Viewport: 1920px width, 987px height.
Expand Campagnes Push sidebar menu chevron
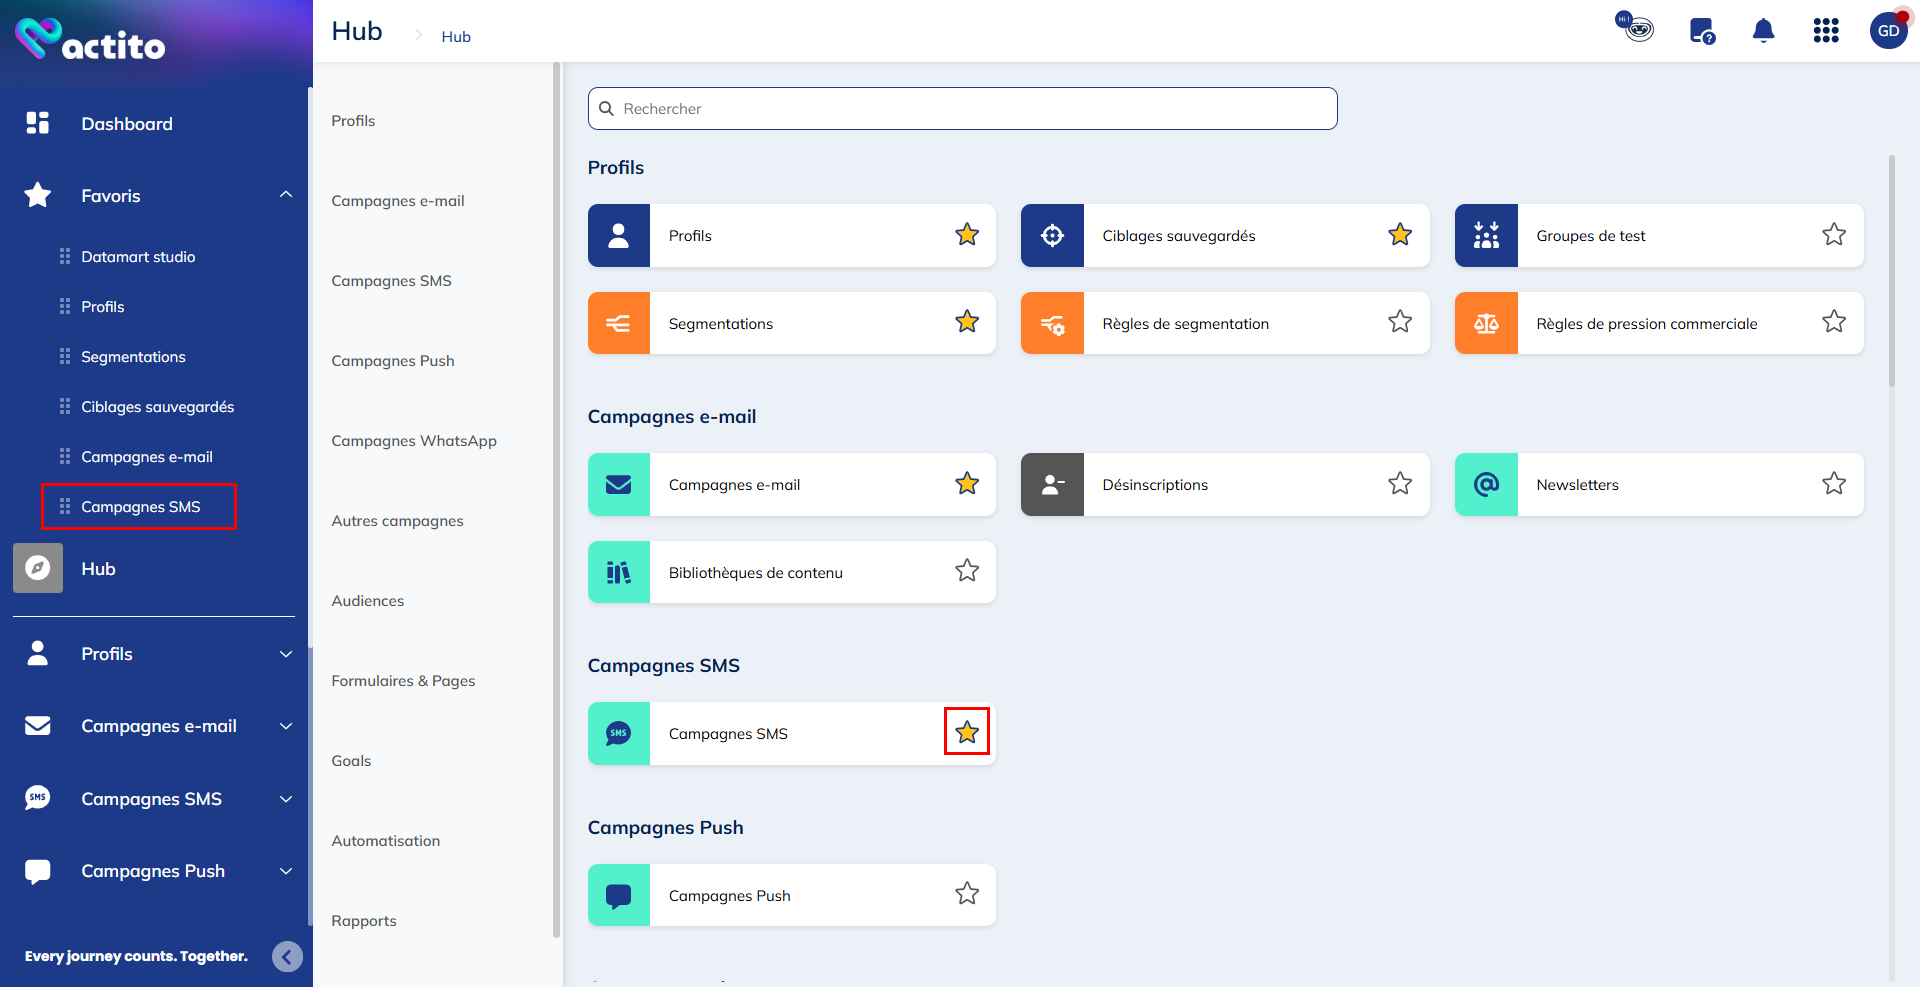pyautogui.click(x=286, y=871)
